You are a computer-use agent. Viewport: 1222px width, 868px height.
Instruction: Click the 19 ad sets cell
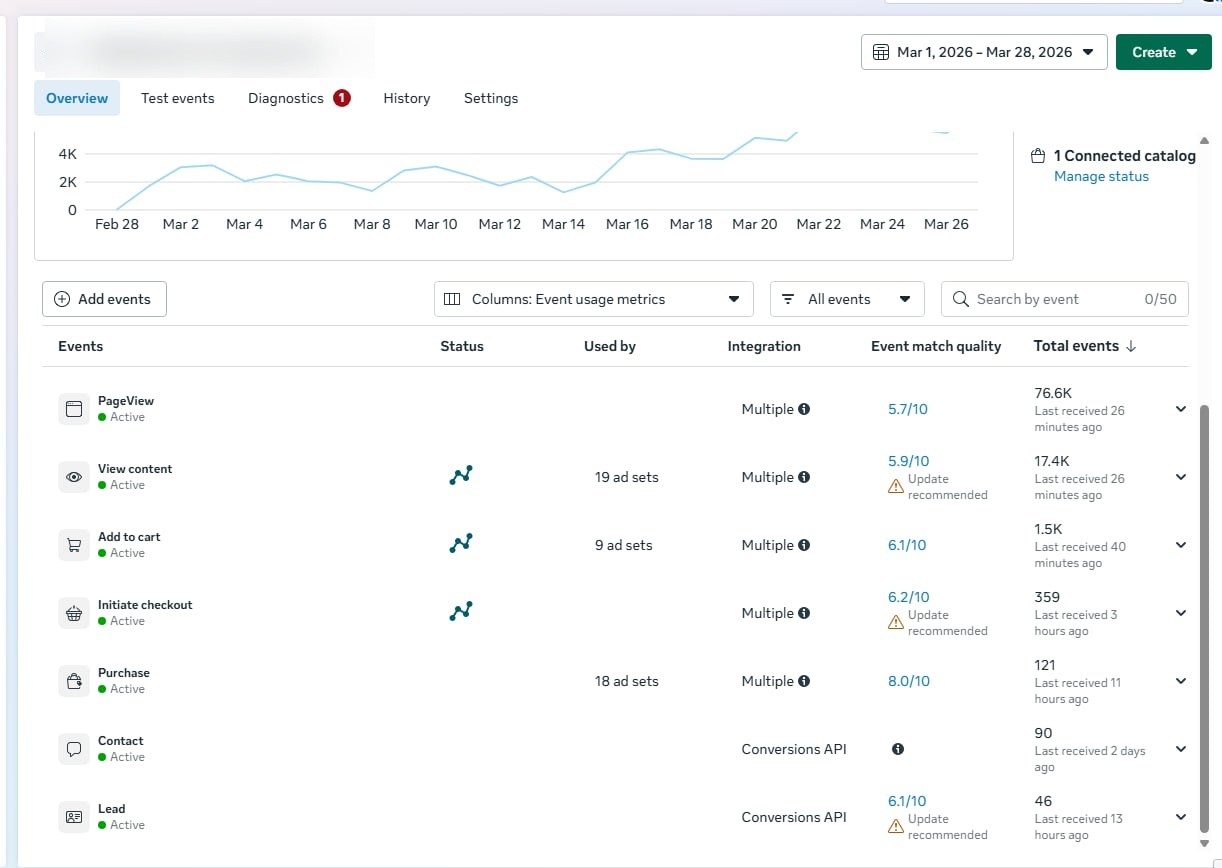coord(627,477)
